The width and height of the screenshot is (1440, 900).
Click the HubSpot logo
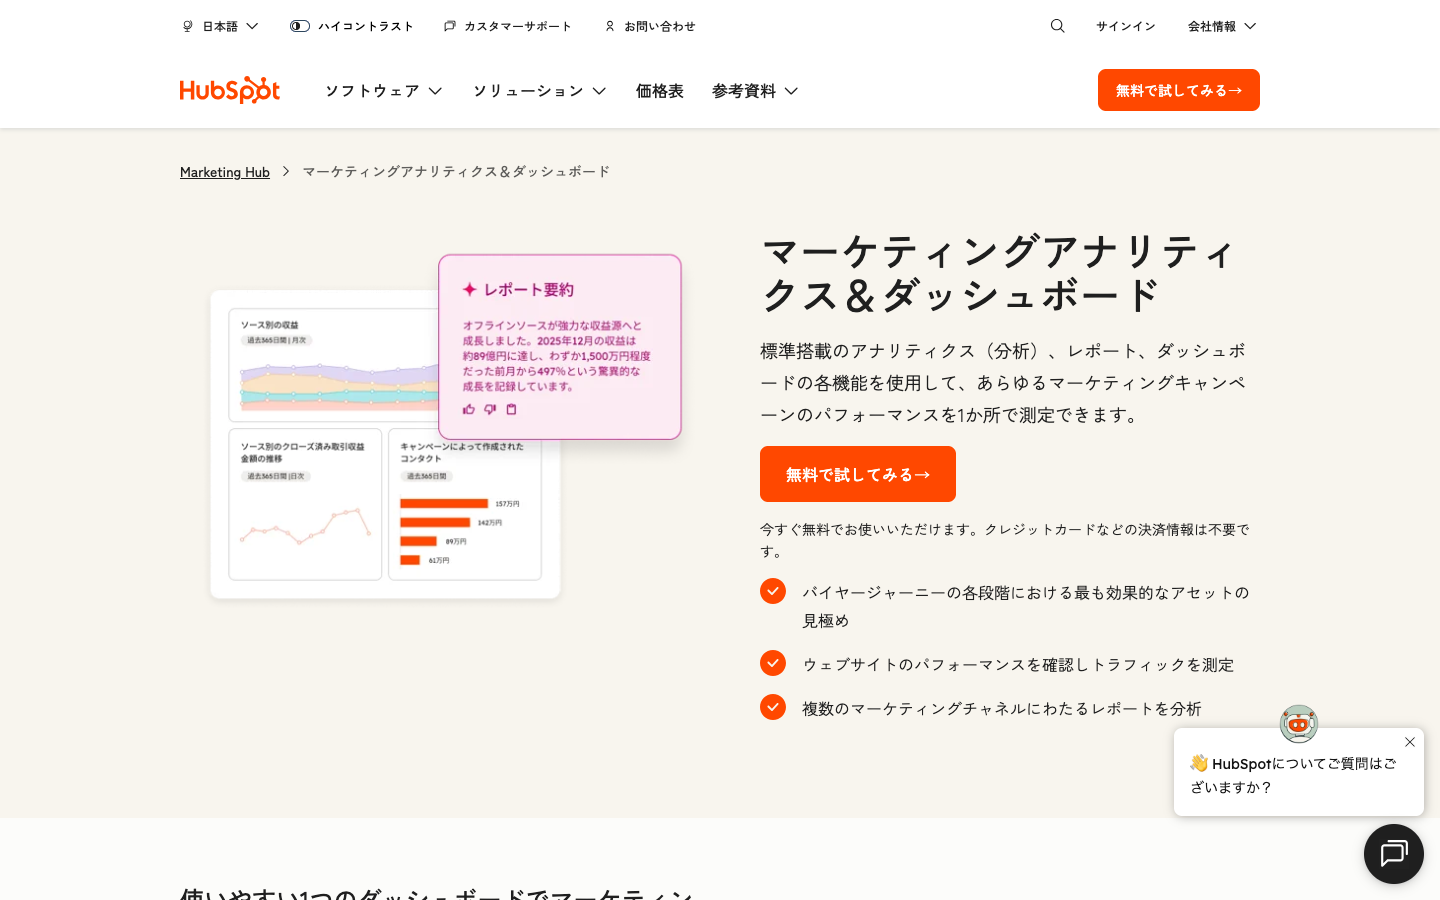[230, 90]
